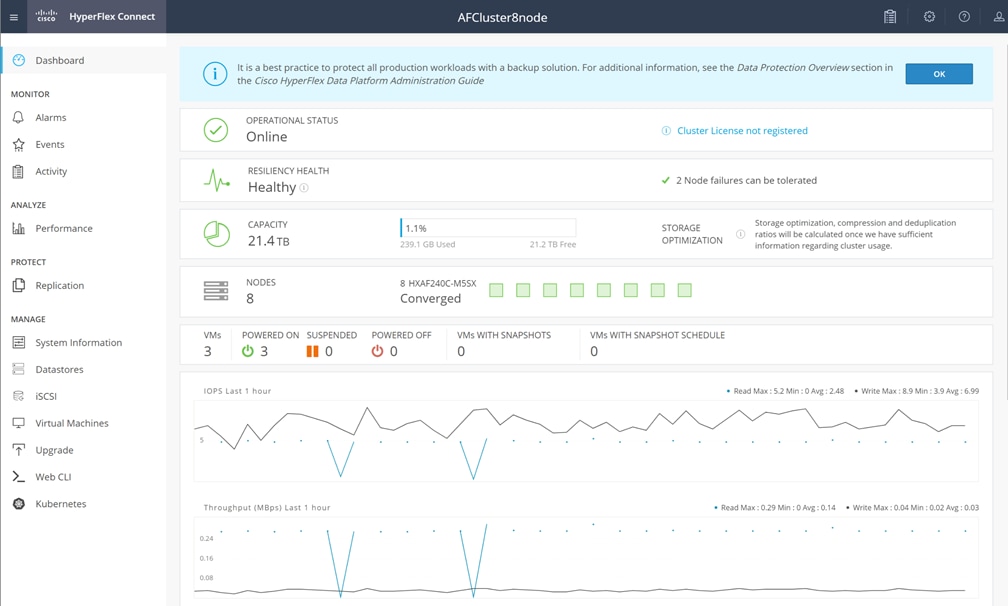Click 'VMs WITH SNAPSHOT SCHEDULE' label
1008x606 pixels.
(657, 335)
